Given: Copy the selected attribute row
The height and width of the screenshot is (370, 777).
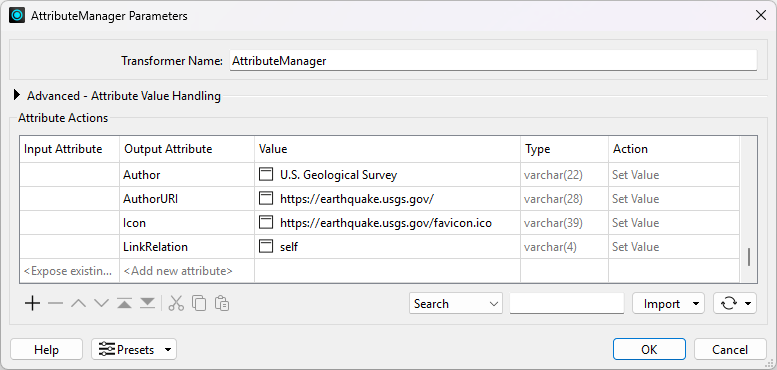Looking at the screenshot, I should pyautogui.click(x=199, y=303).
